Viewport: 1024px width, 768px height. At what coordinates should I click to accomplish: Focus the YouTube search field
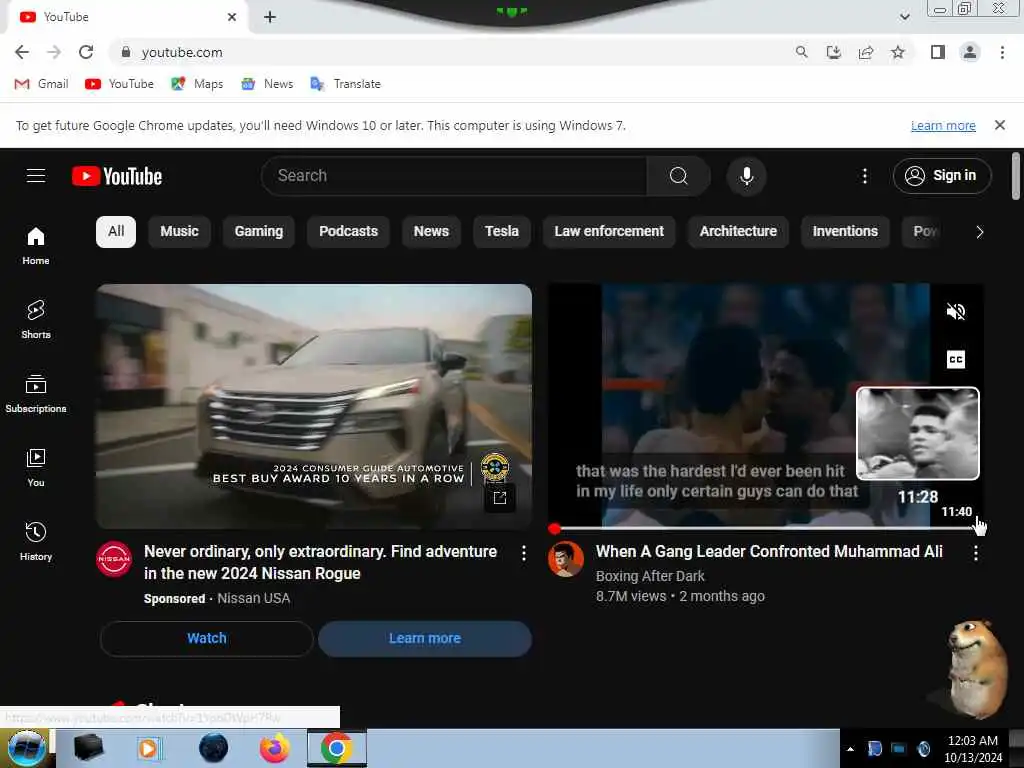point(454,176)
